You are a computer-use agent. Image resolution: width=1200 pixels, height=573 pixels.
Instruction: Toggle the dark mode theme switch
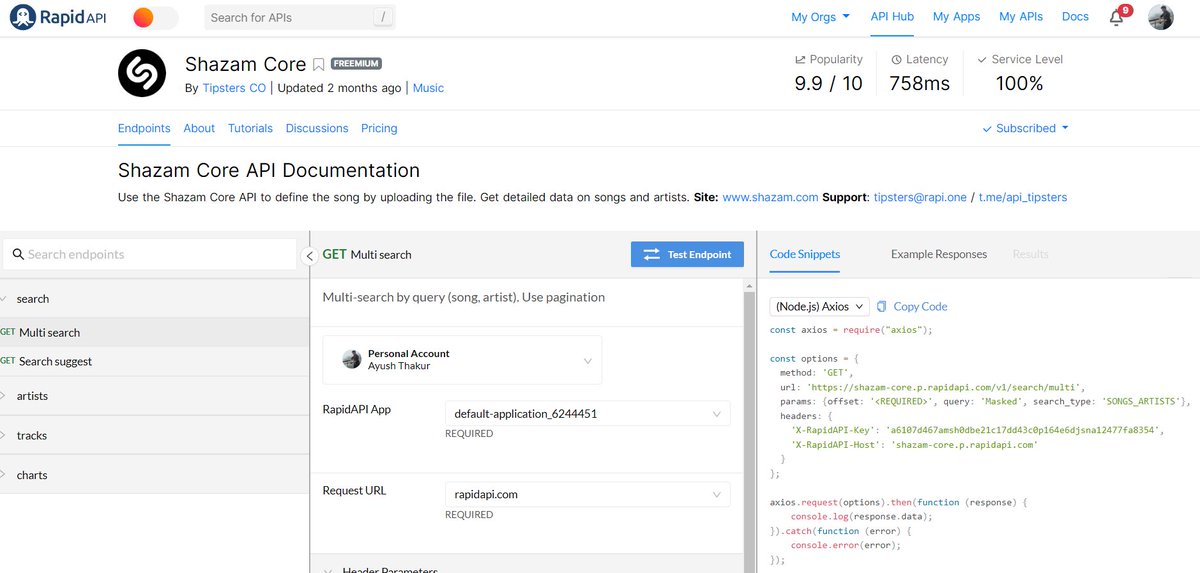[x=155, y=17]
